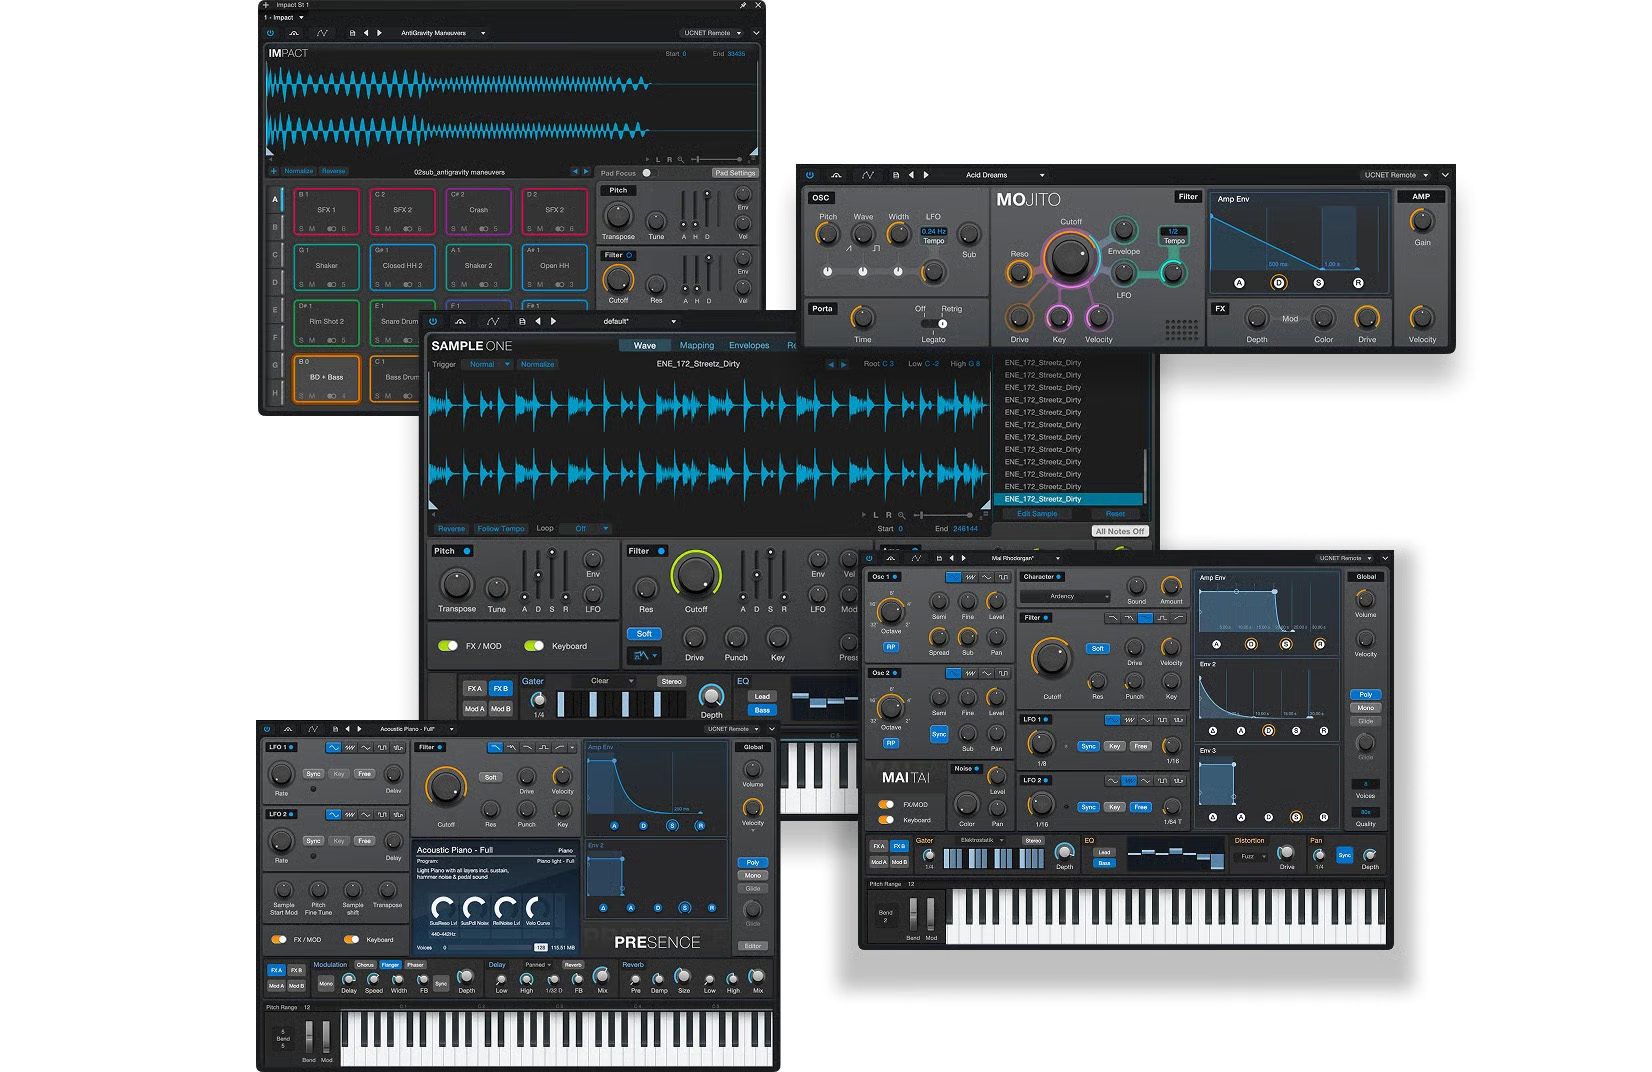Click the Legato Off/Retrig slider in Mojito

[x=935, y=323]
